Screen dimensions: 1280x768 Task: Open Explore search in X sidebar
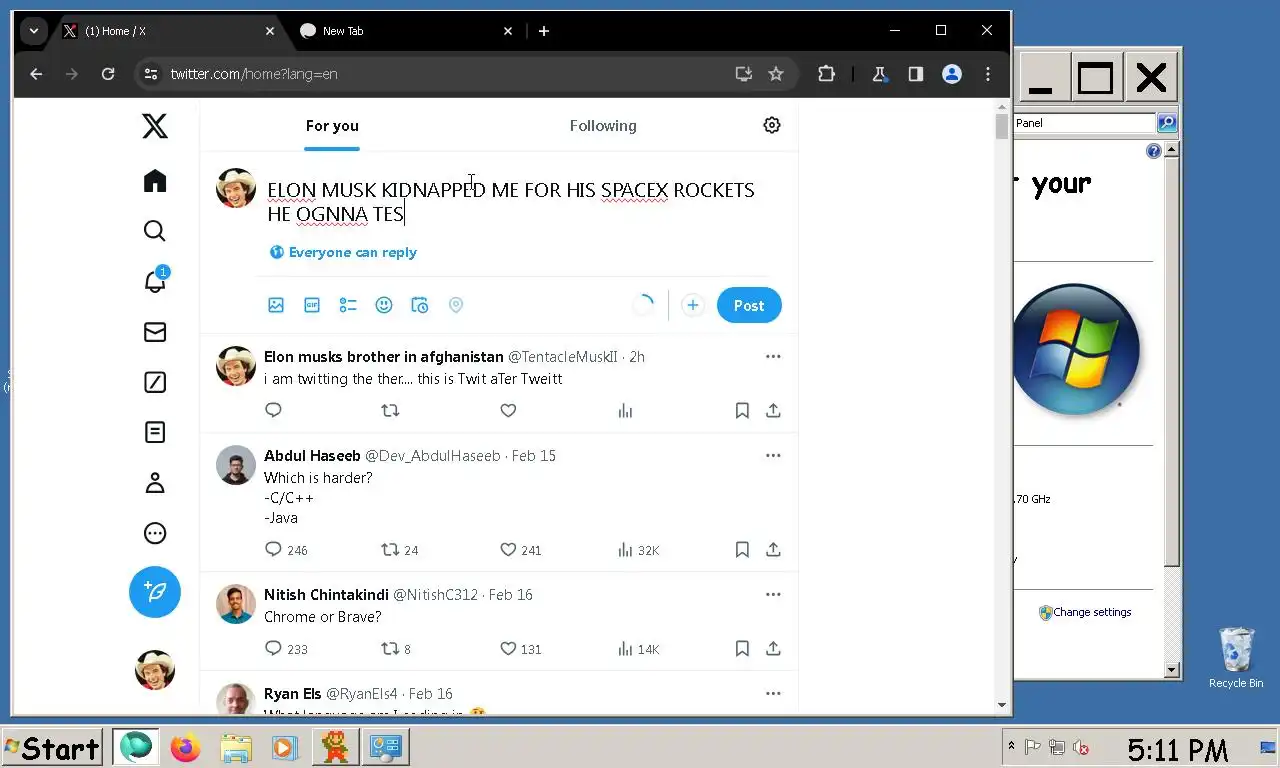[x=155, y=231]
